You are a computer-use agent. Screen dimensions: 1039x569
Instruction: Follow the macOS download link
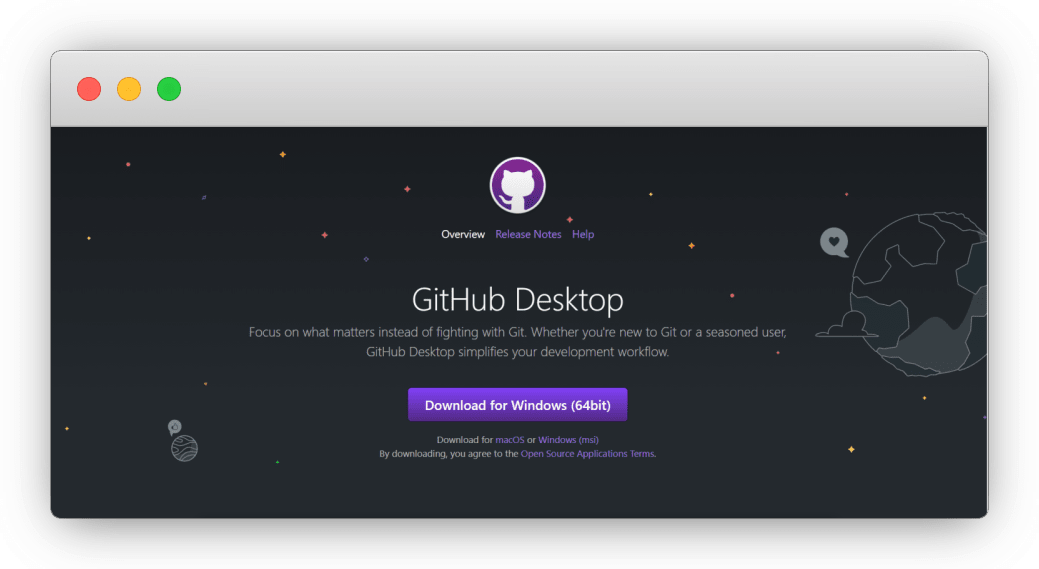510,440
